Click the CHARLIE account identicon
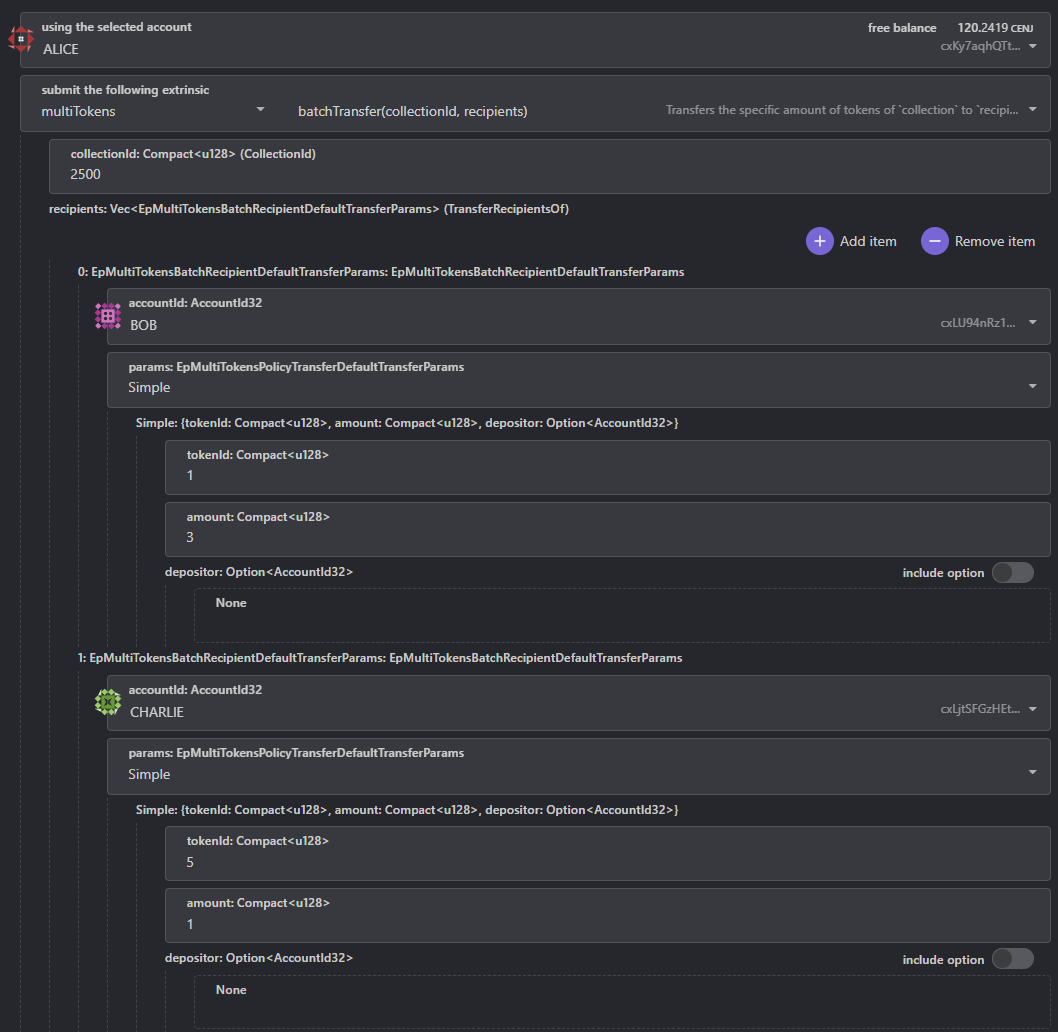The width and height of the screenshot is (1058, 1032). tap(108, 702)
